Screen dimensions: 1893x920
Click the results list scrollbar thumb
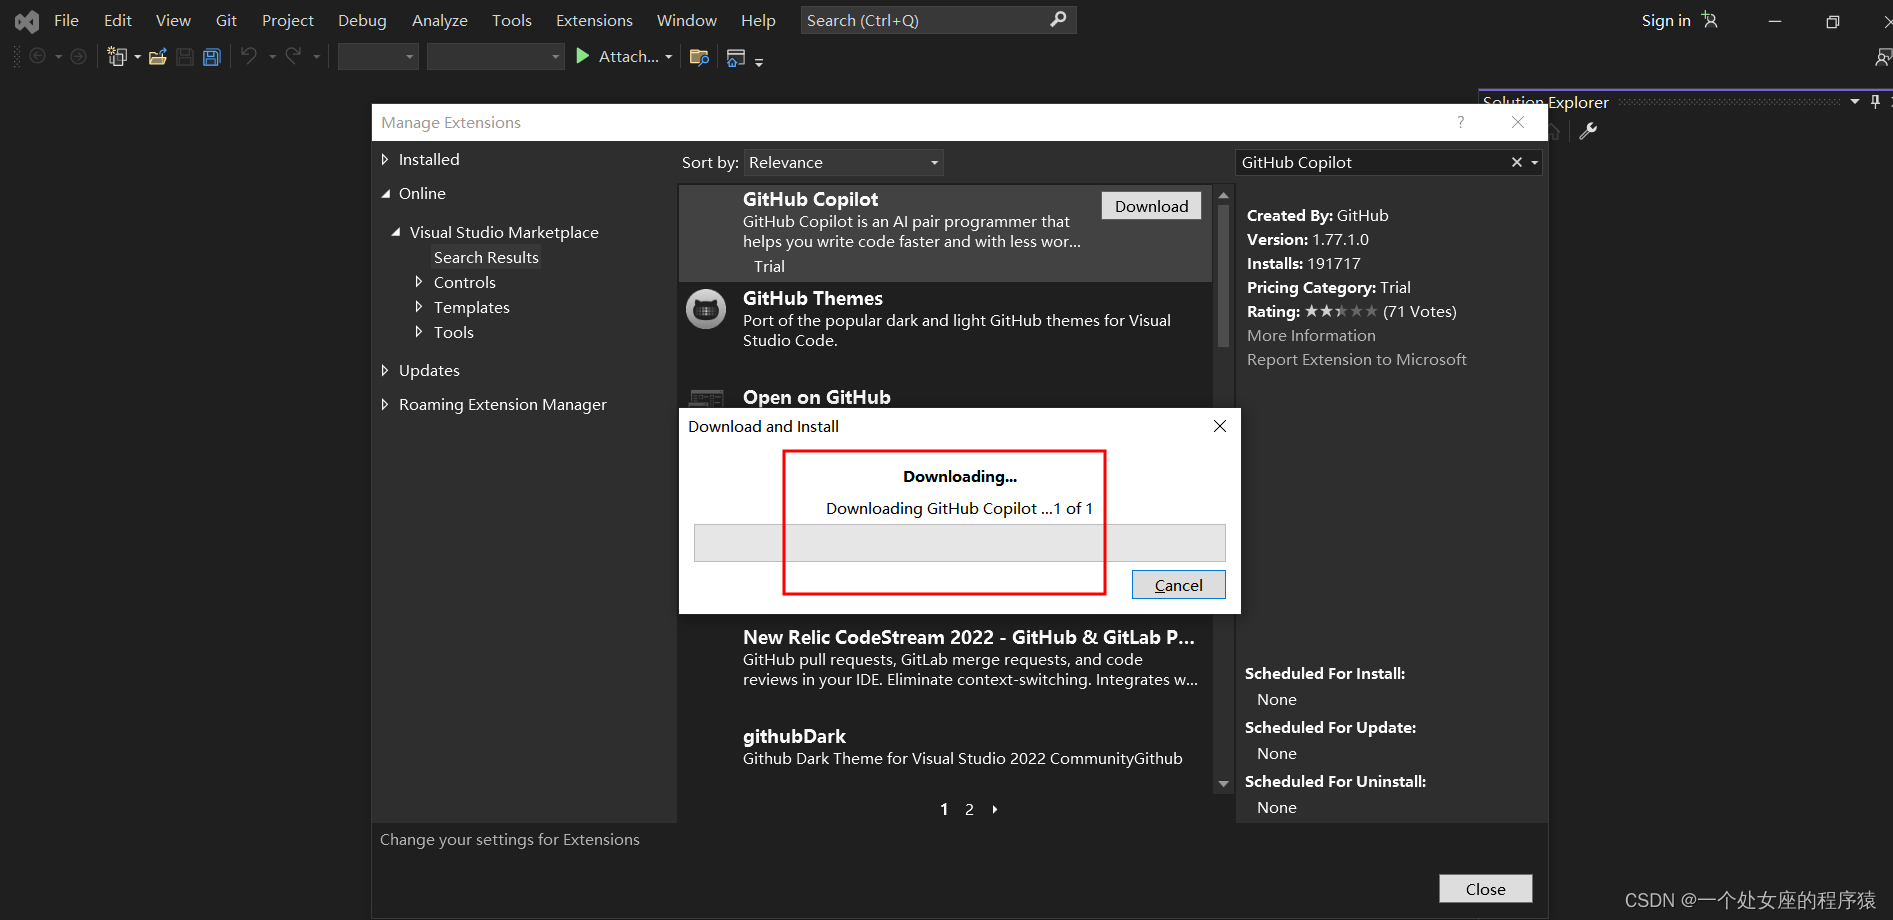(1223, 276)
